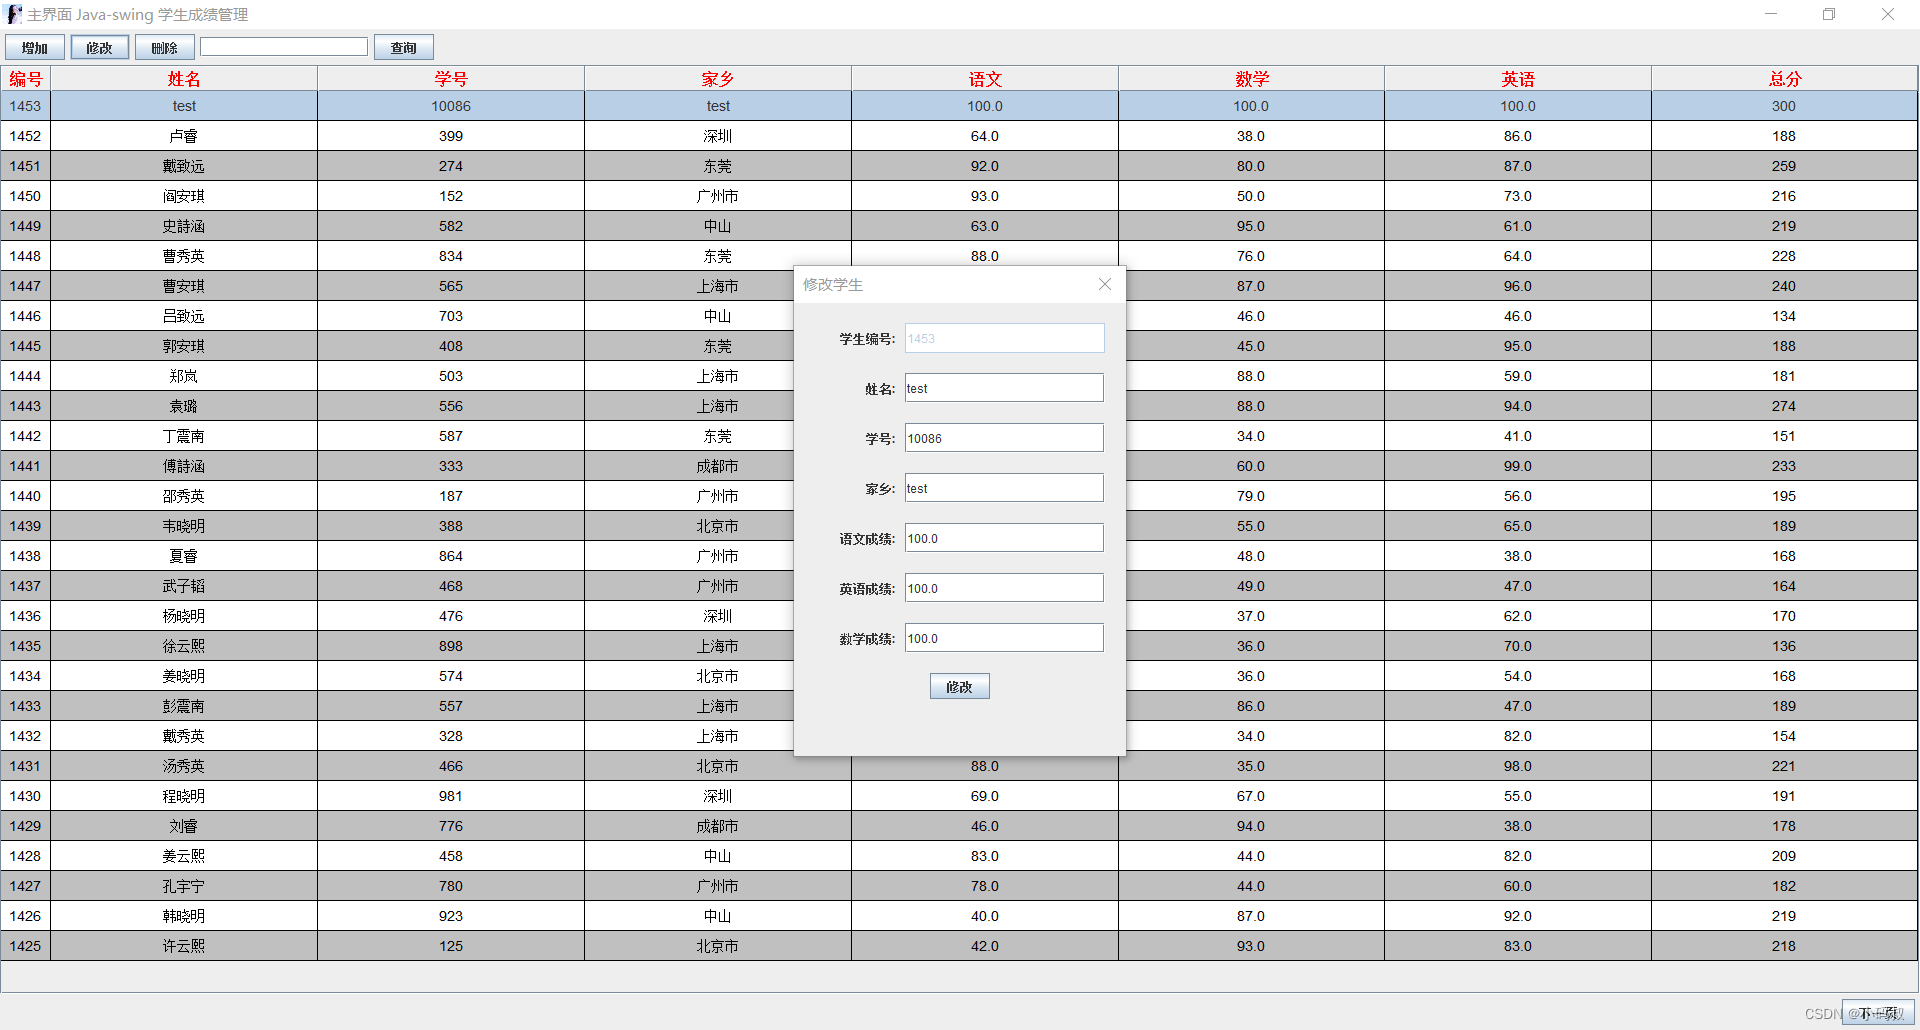Select the name cell 郑岚
Viewport: 1920px width, 1030px height.
(184, 376)
